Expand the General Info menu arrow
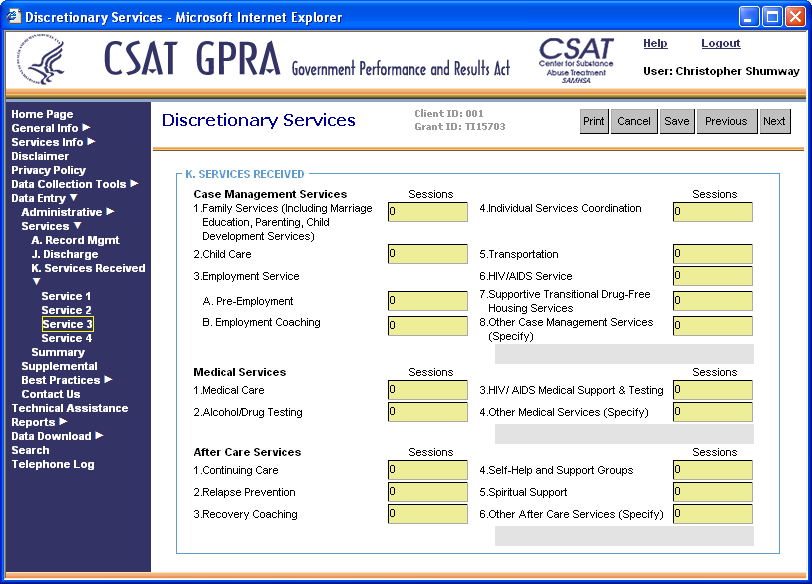The image size is (812, 584). (x=86, y=128)
